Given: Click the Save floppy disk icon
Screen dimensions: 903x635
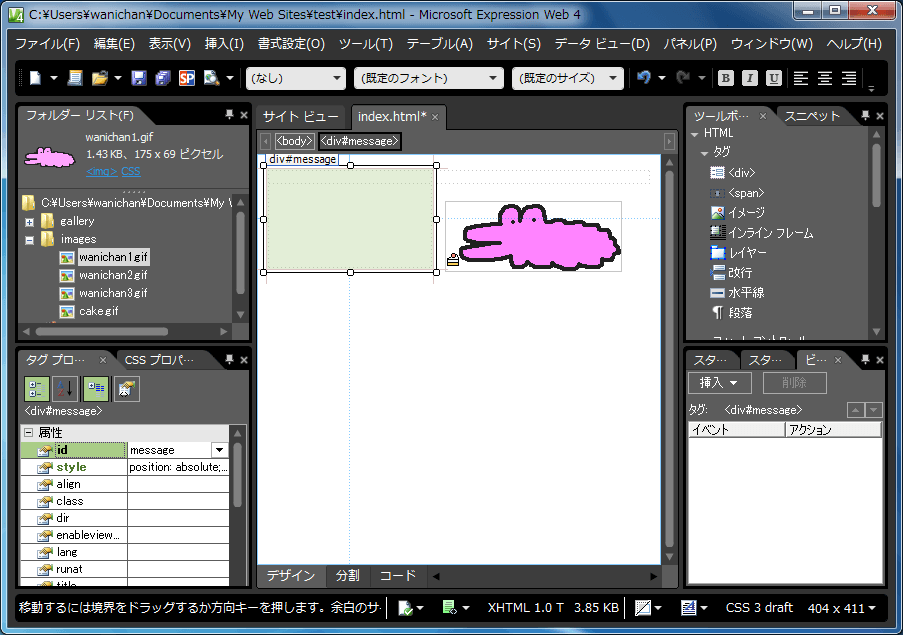Looking at the screenshot, I should click(x=139, y=78).
